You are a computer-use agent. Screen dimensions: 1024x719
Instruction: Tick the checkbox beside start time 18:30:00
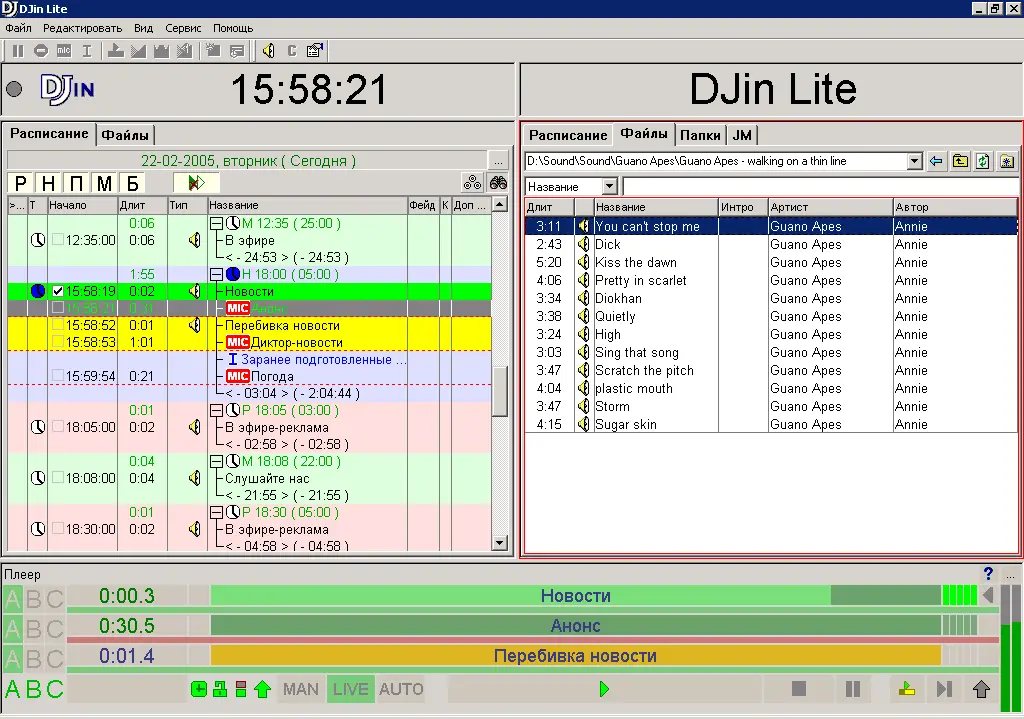(x=58, y=528)
